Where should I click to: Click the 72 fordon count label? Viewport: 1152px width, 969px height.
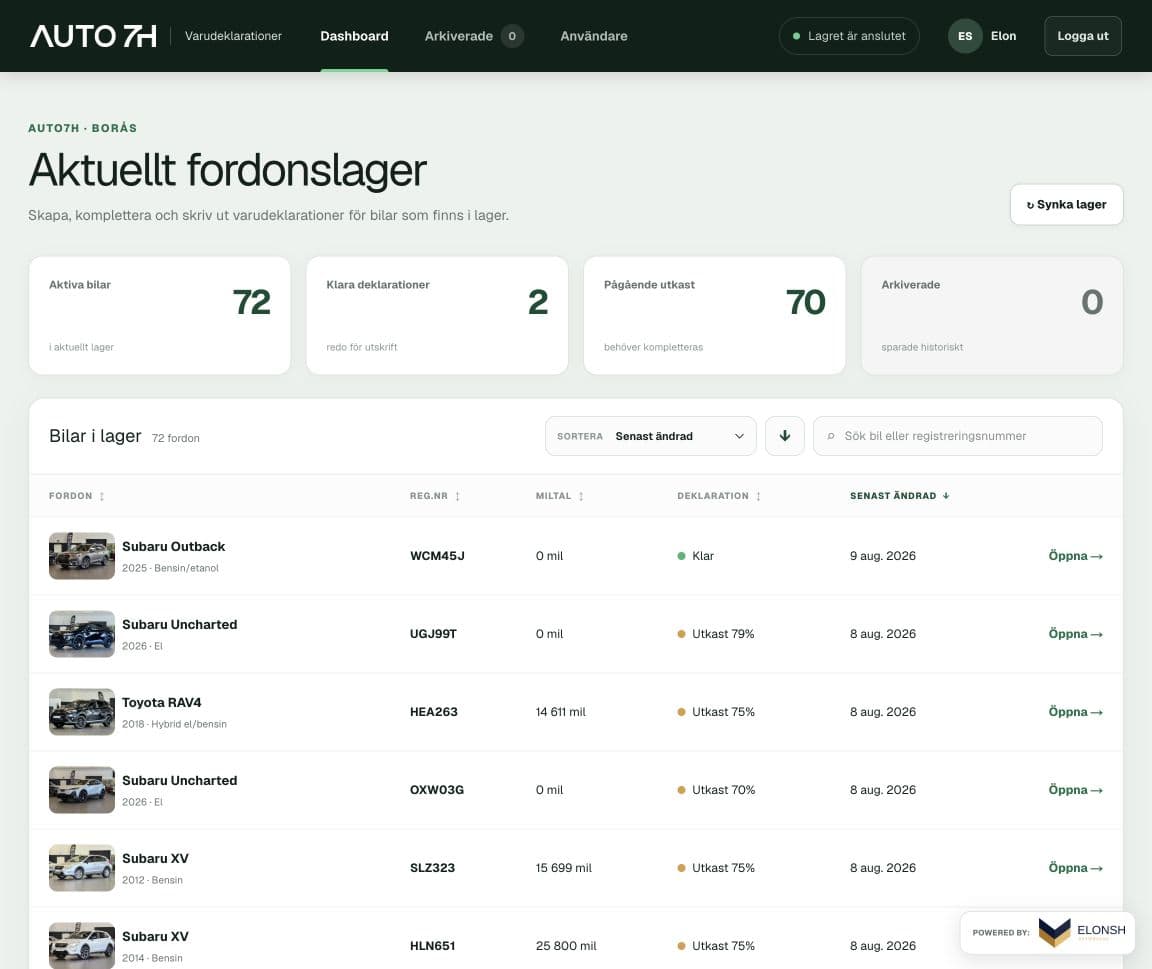[x=176, y=438]
